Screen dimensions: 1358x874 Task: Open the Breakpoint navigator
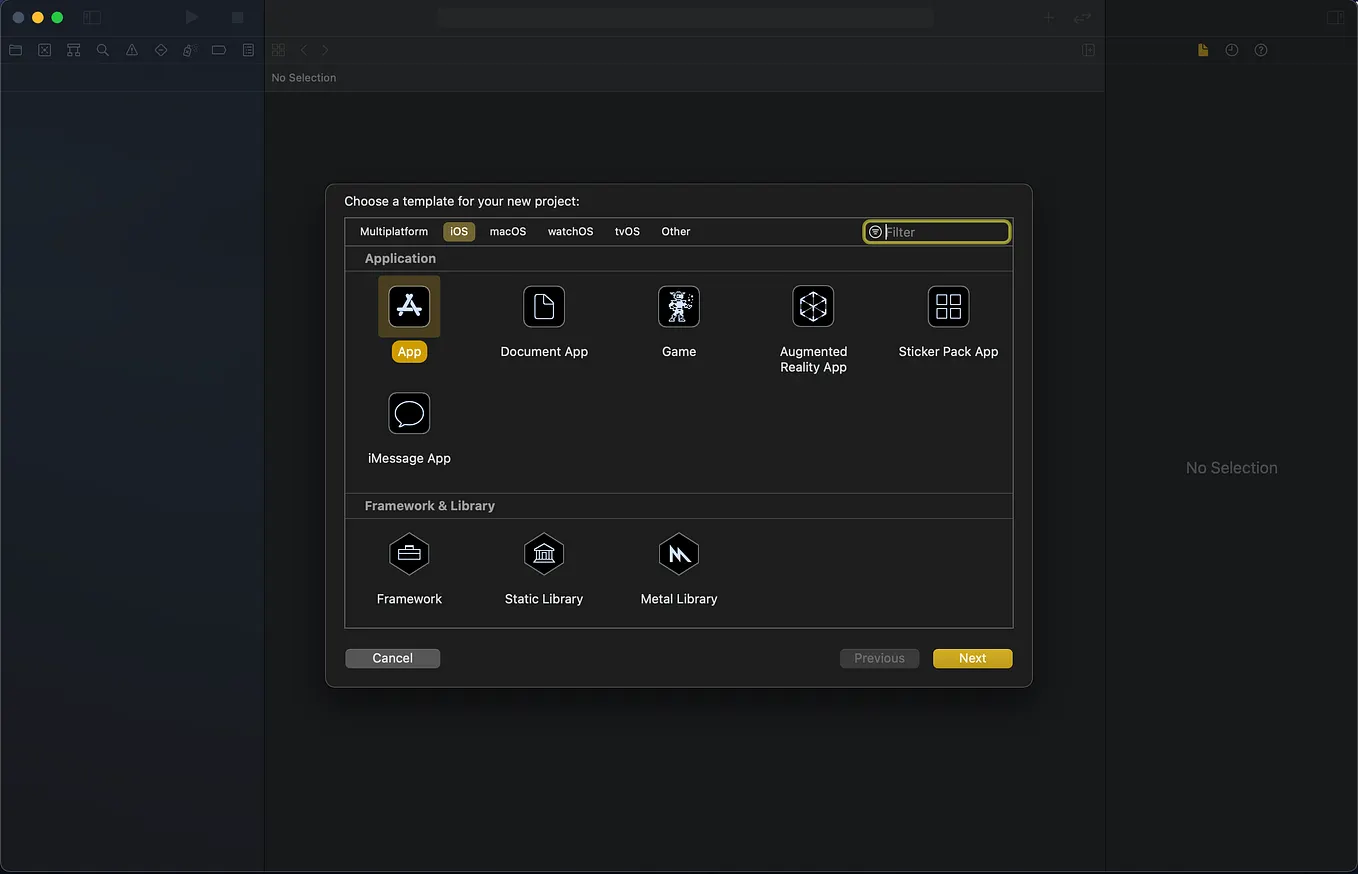coord(218,50)
